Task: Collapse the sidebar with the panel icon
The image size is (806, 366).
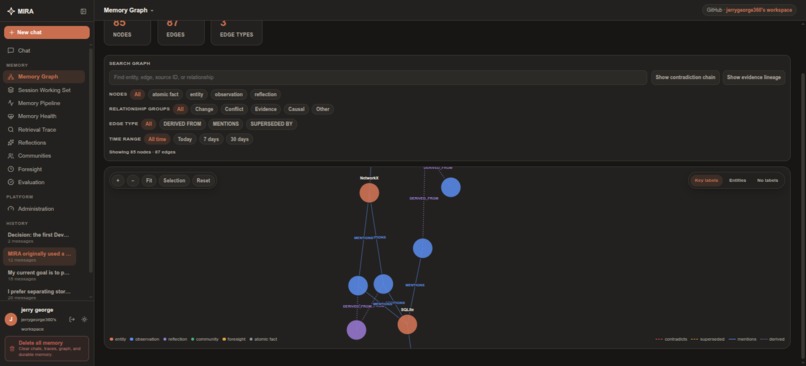Action: [x=83, y=11]
